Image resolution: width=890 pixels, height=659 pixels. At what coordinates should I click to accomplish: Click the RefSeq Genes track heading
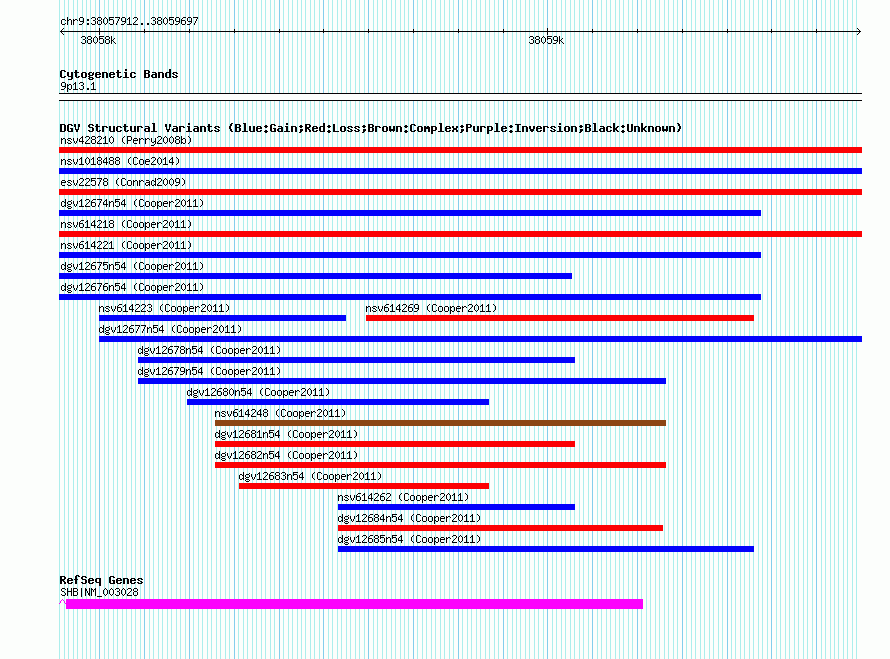pyautogui.click(x=101, y=580)
